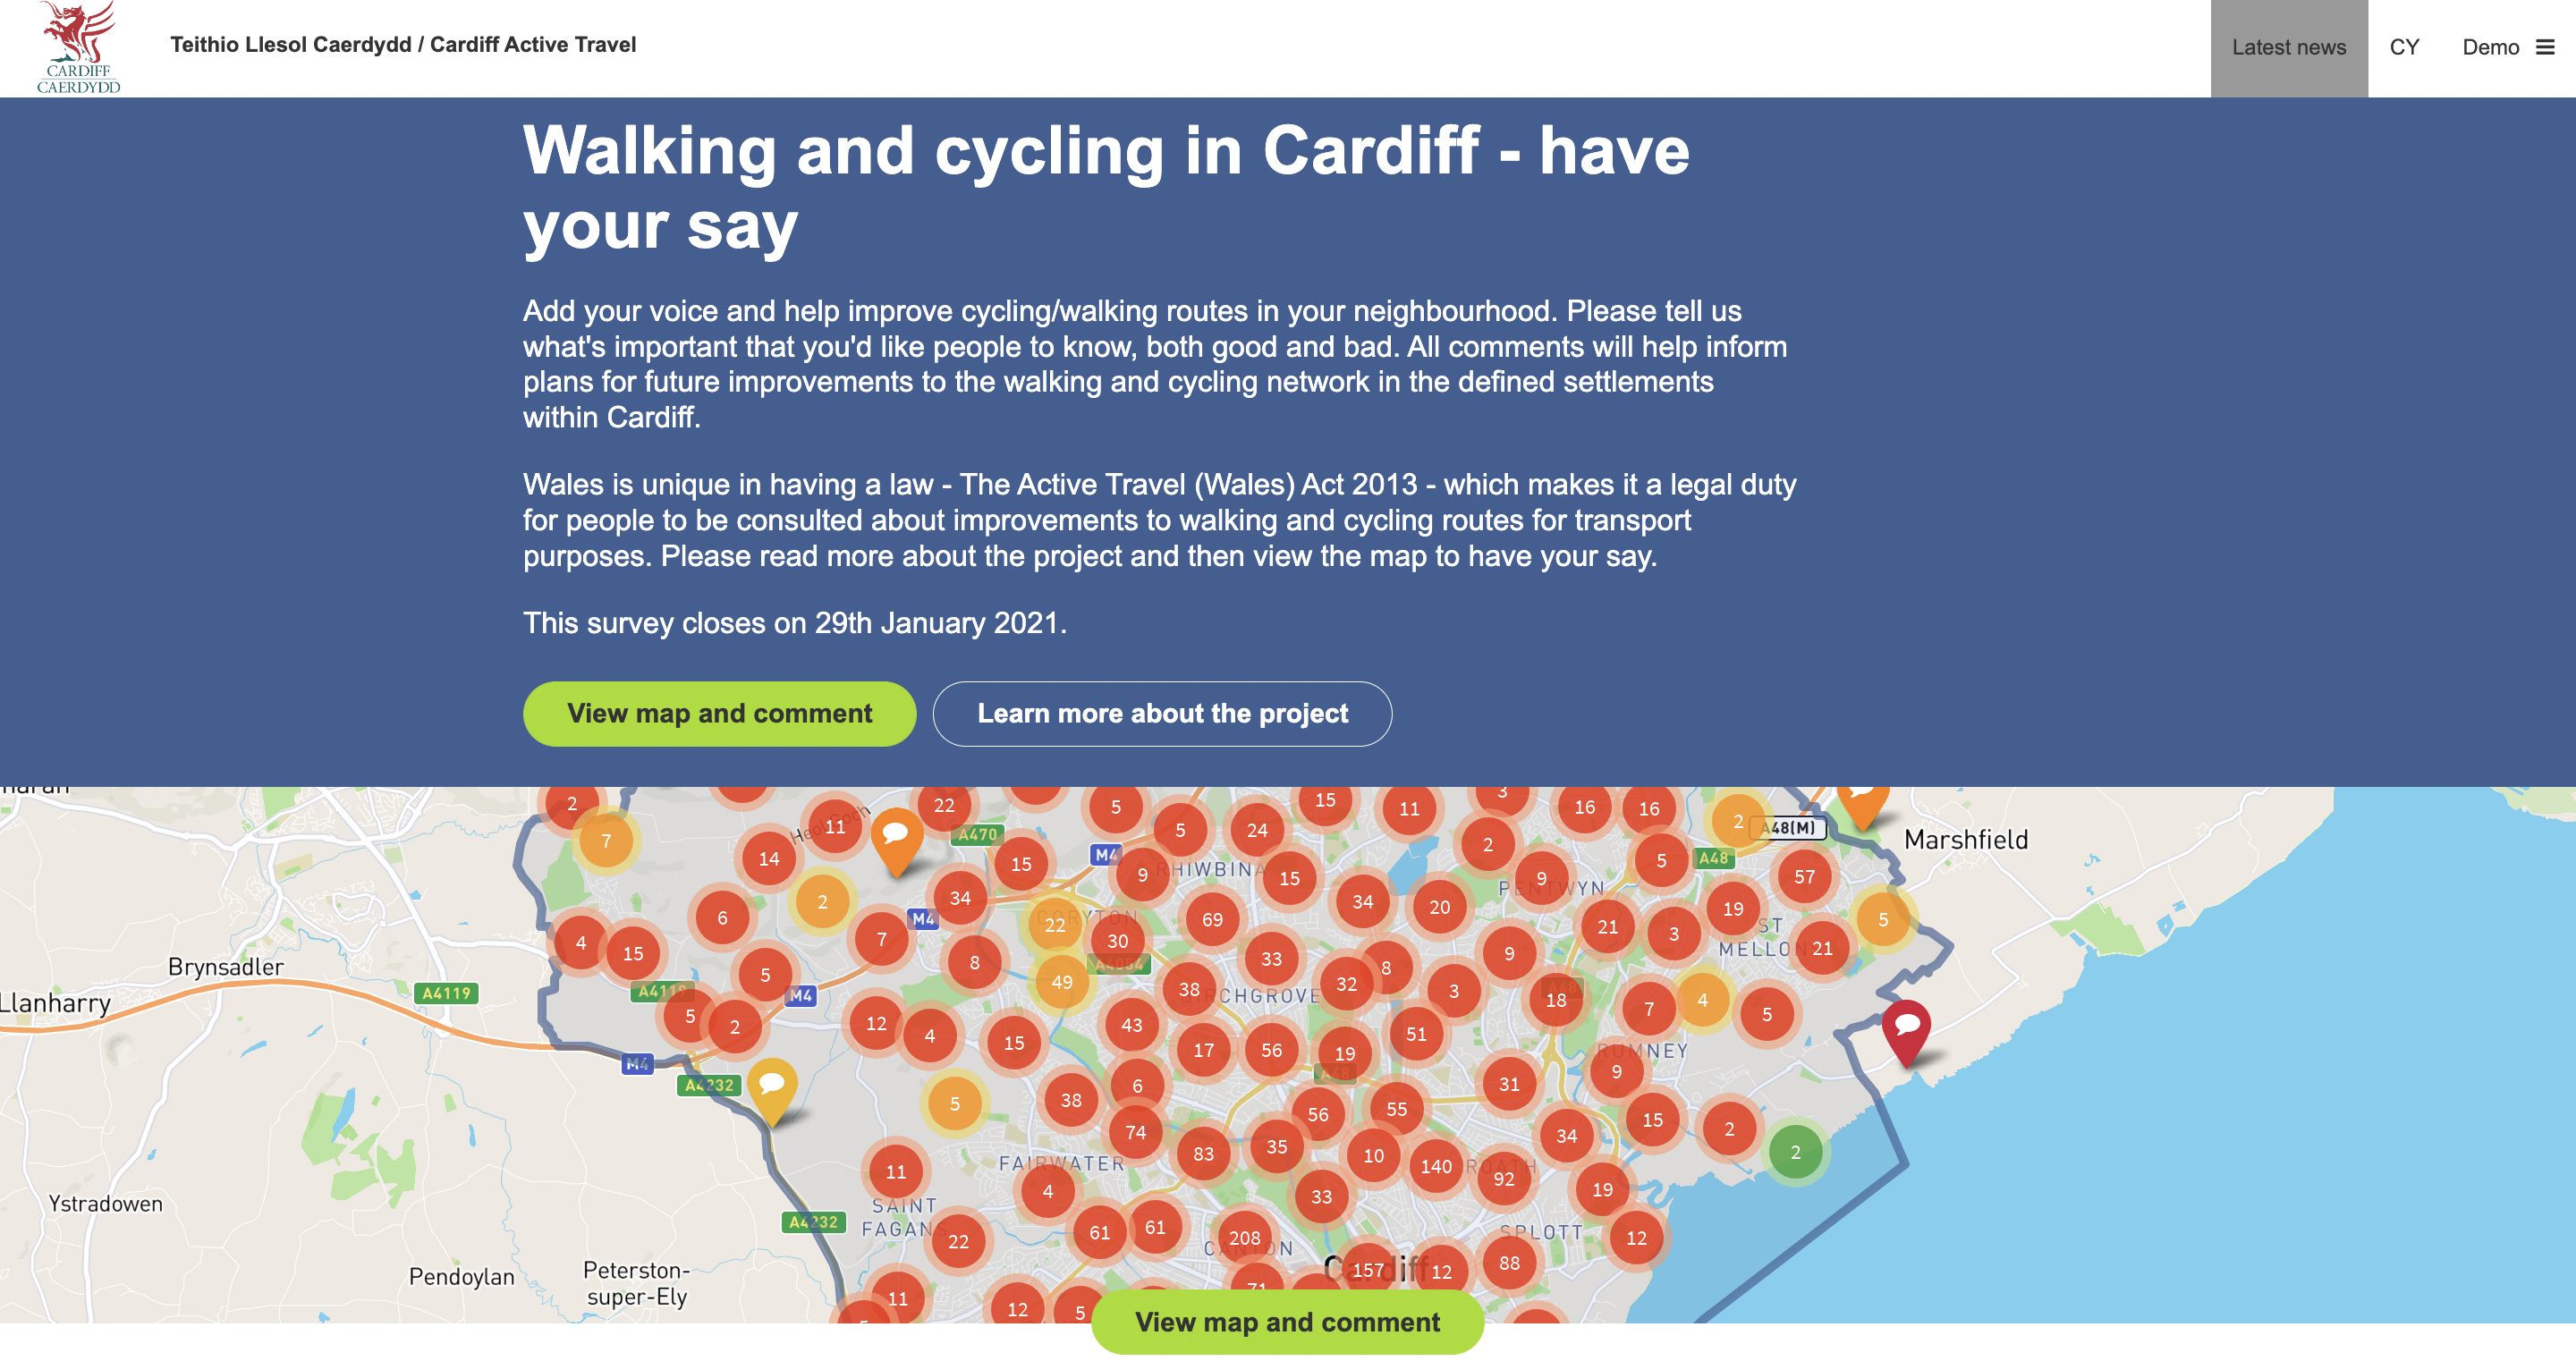Click the 74 cluster near Fairwater
The height and width of the screenshot is (1361, 2576).
tap(1135, 1133)
